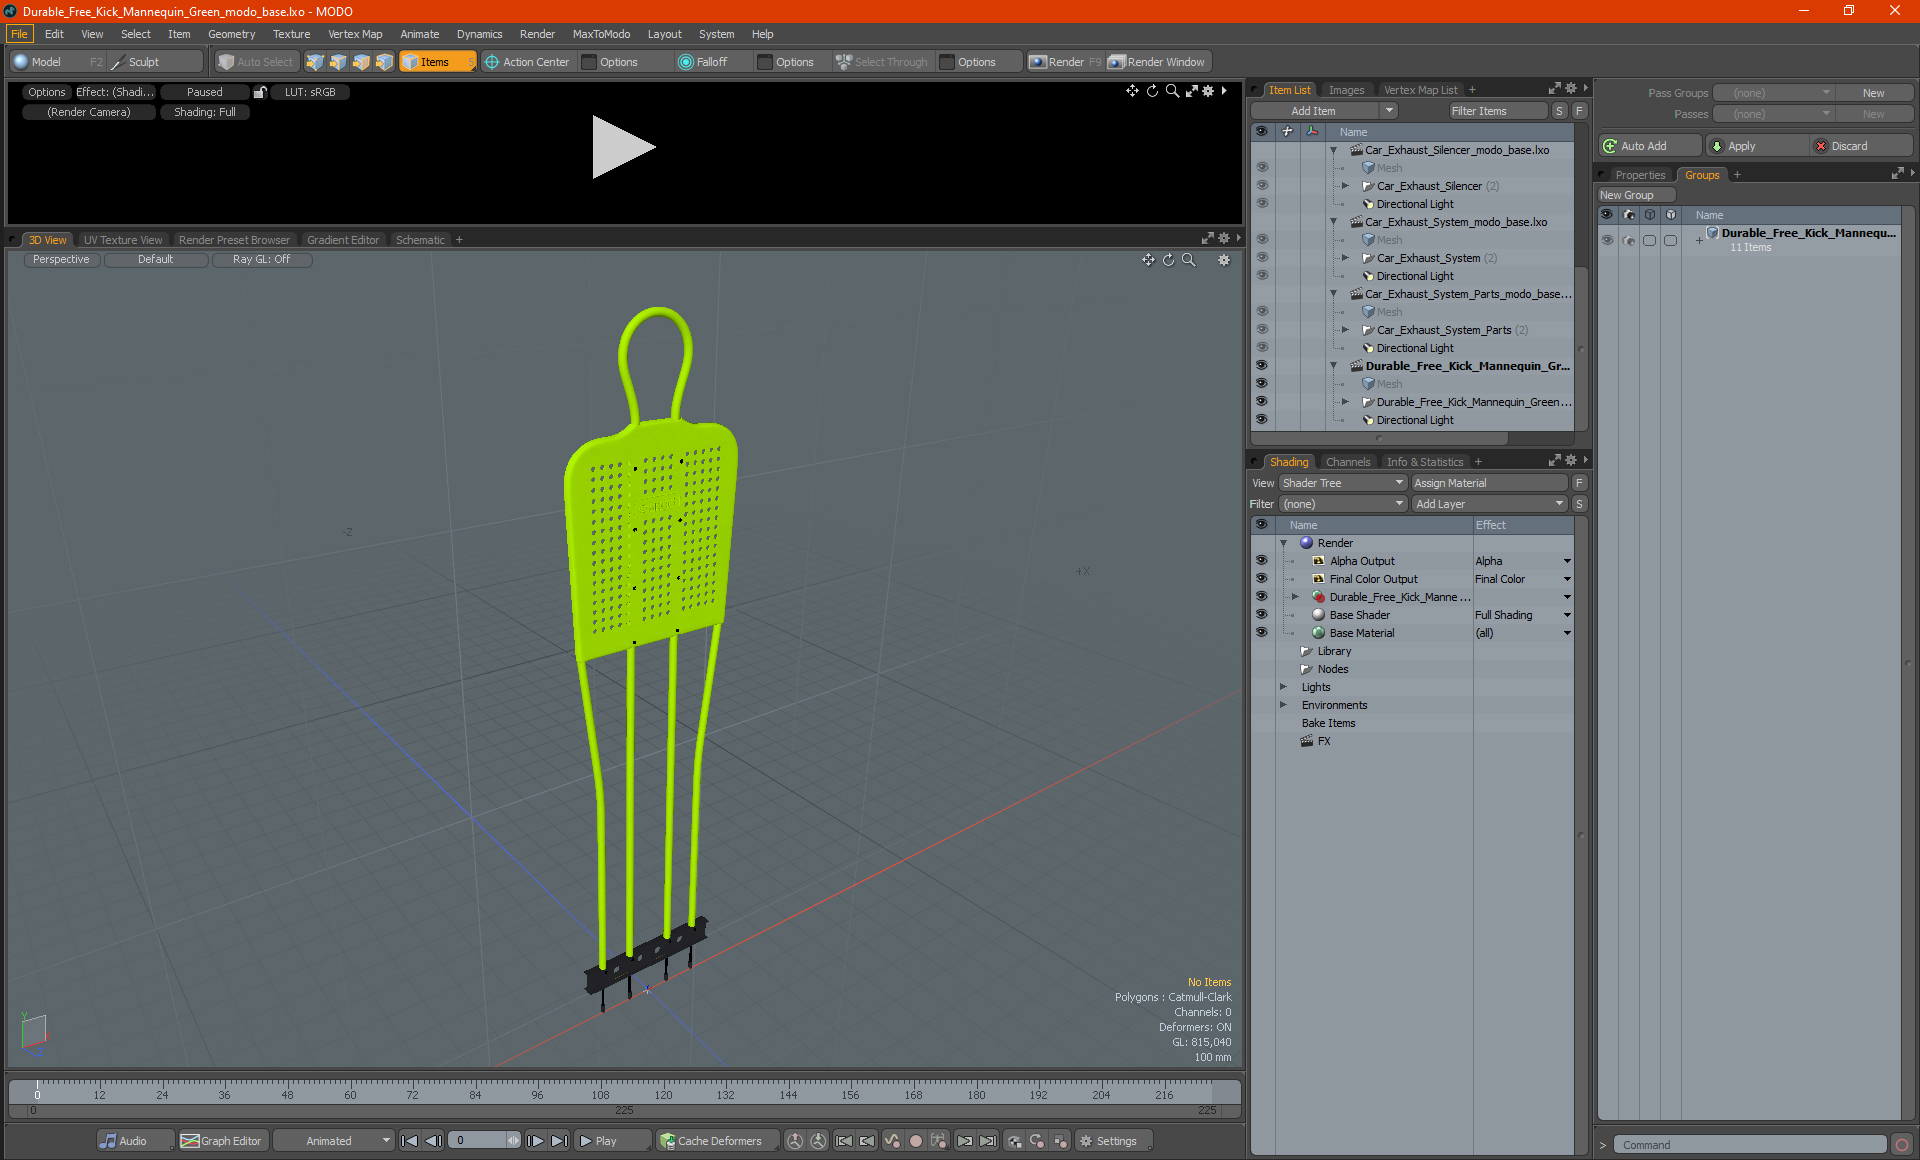This screenshot has width=1920, height=1160.
Task: Click the current frame number field
Action: 478,1141
